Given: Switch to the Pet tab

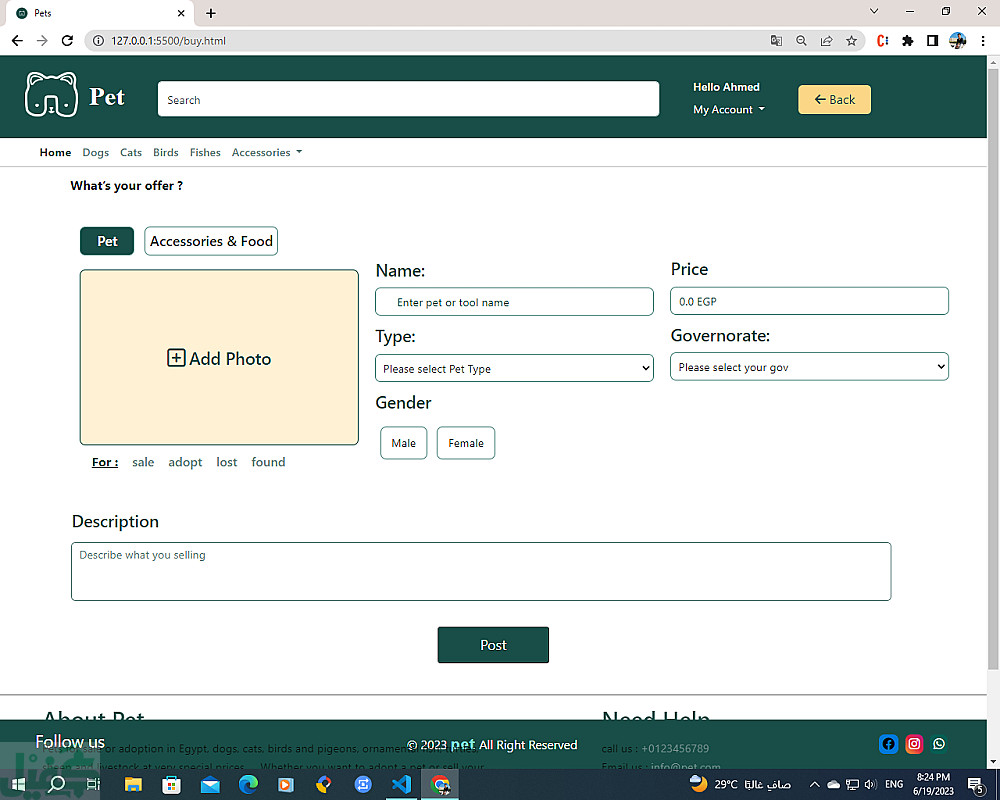Looking at the screenshot, I should click(107, 241).
